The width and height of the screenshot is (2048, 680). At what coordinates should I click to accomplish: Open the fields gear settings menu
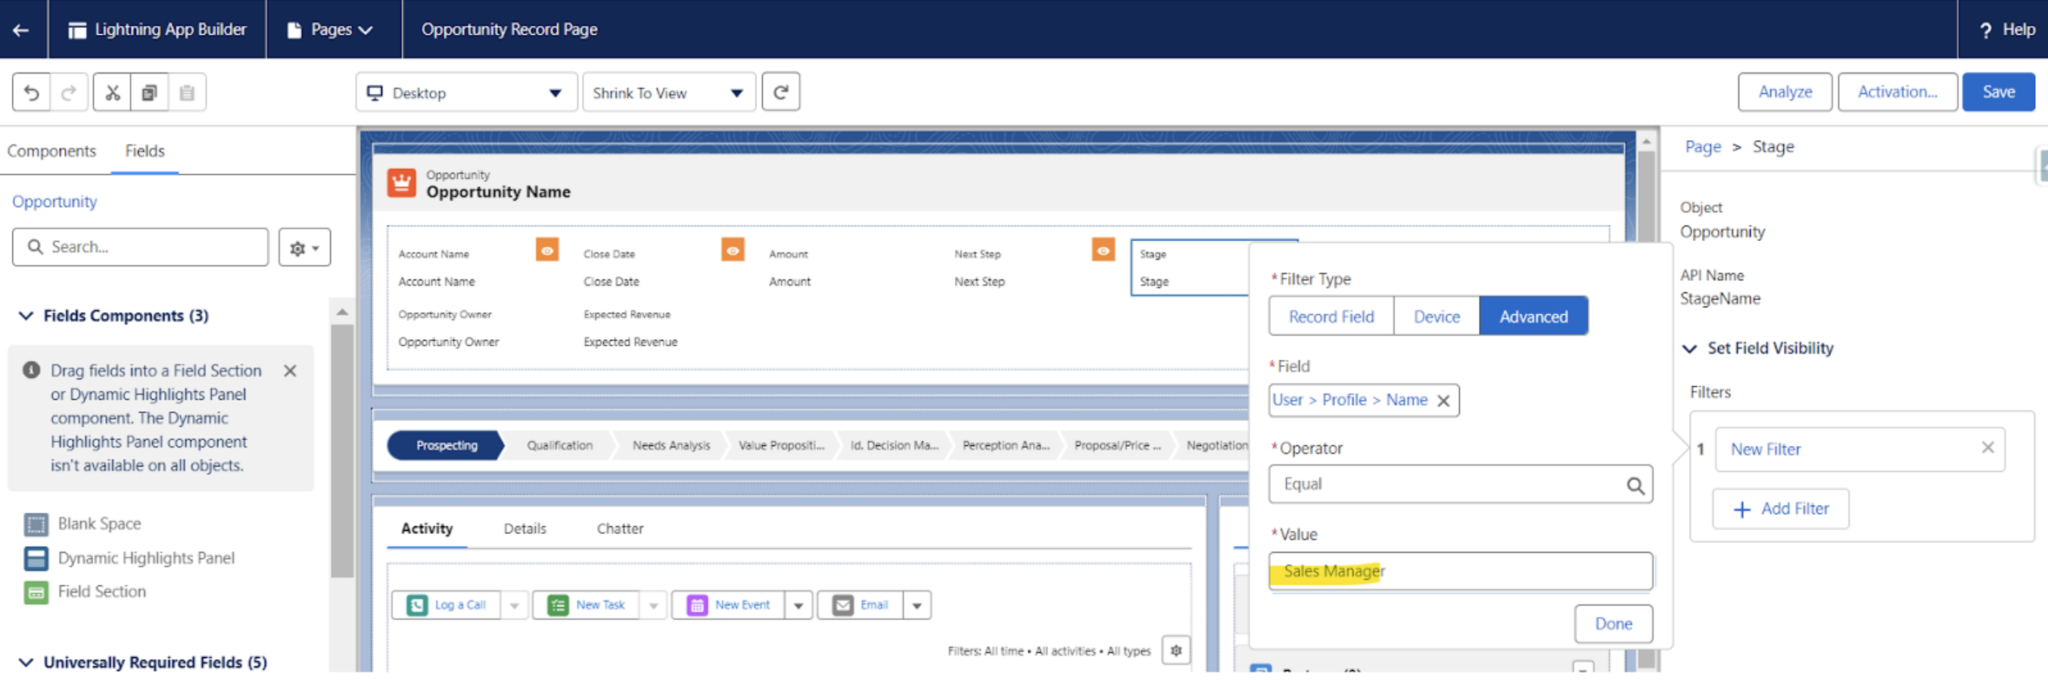coord(304,248)
